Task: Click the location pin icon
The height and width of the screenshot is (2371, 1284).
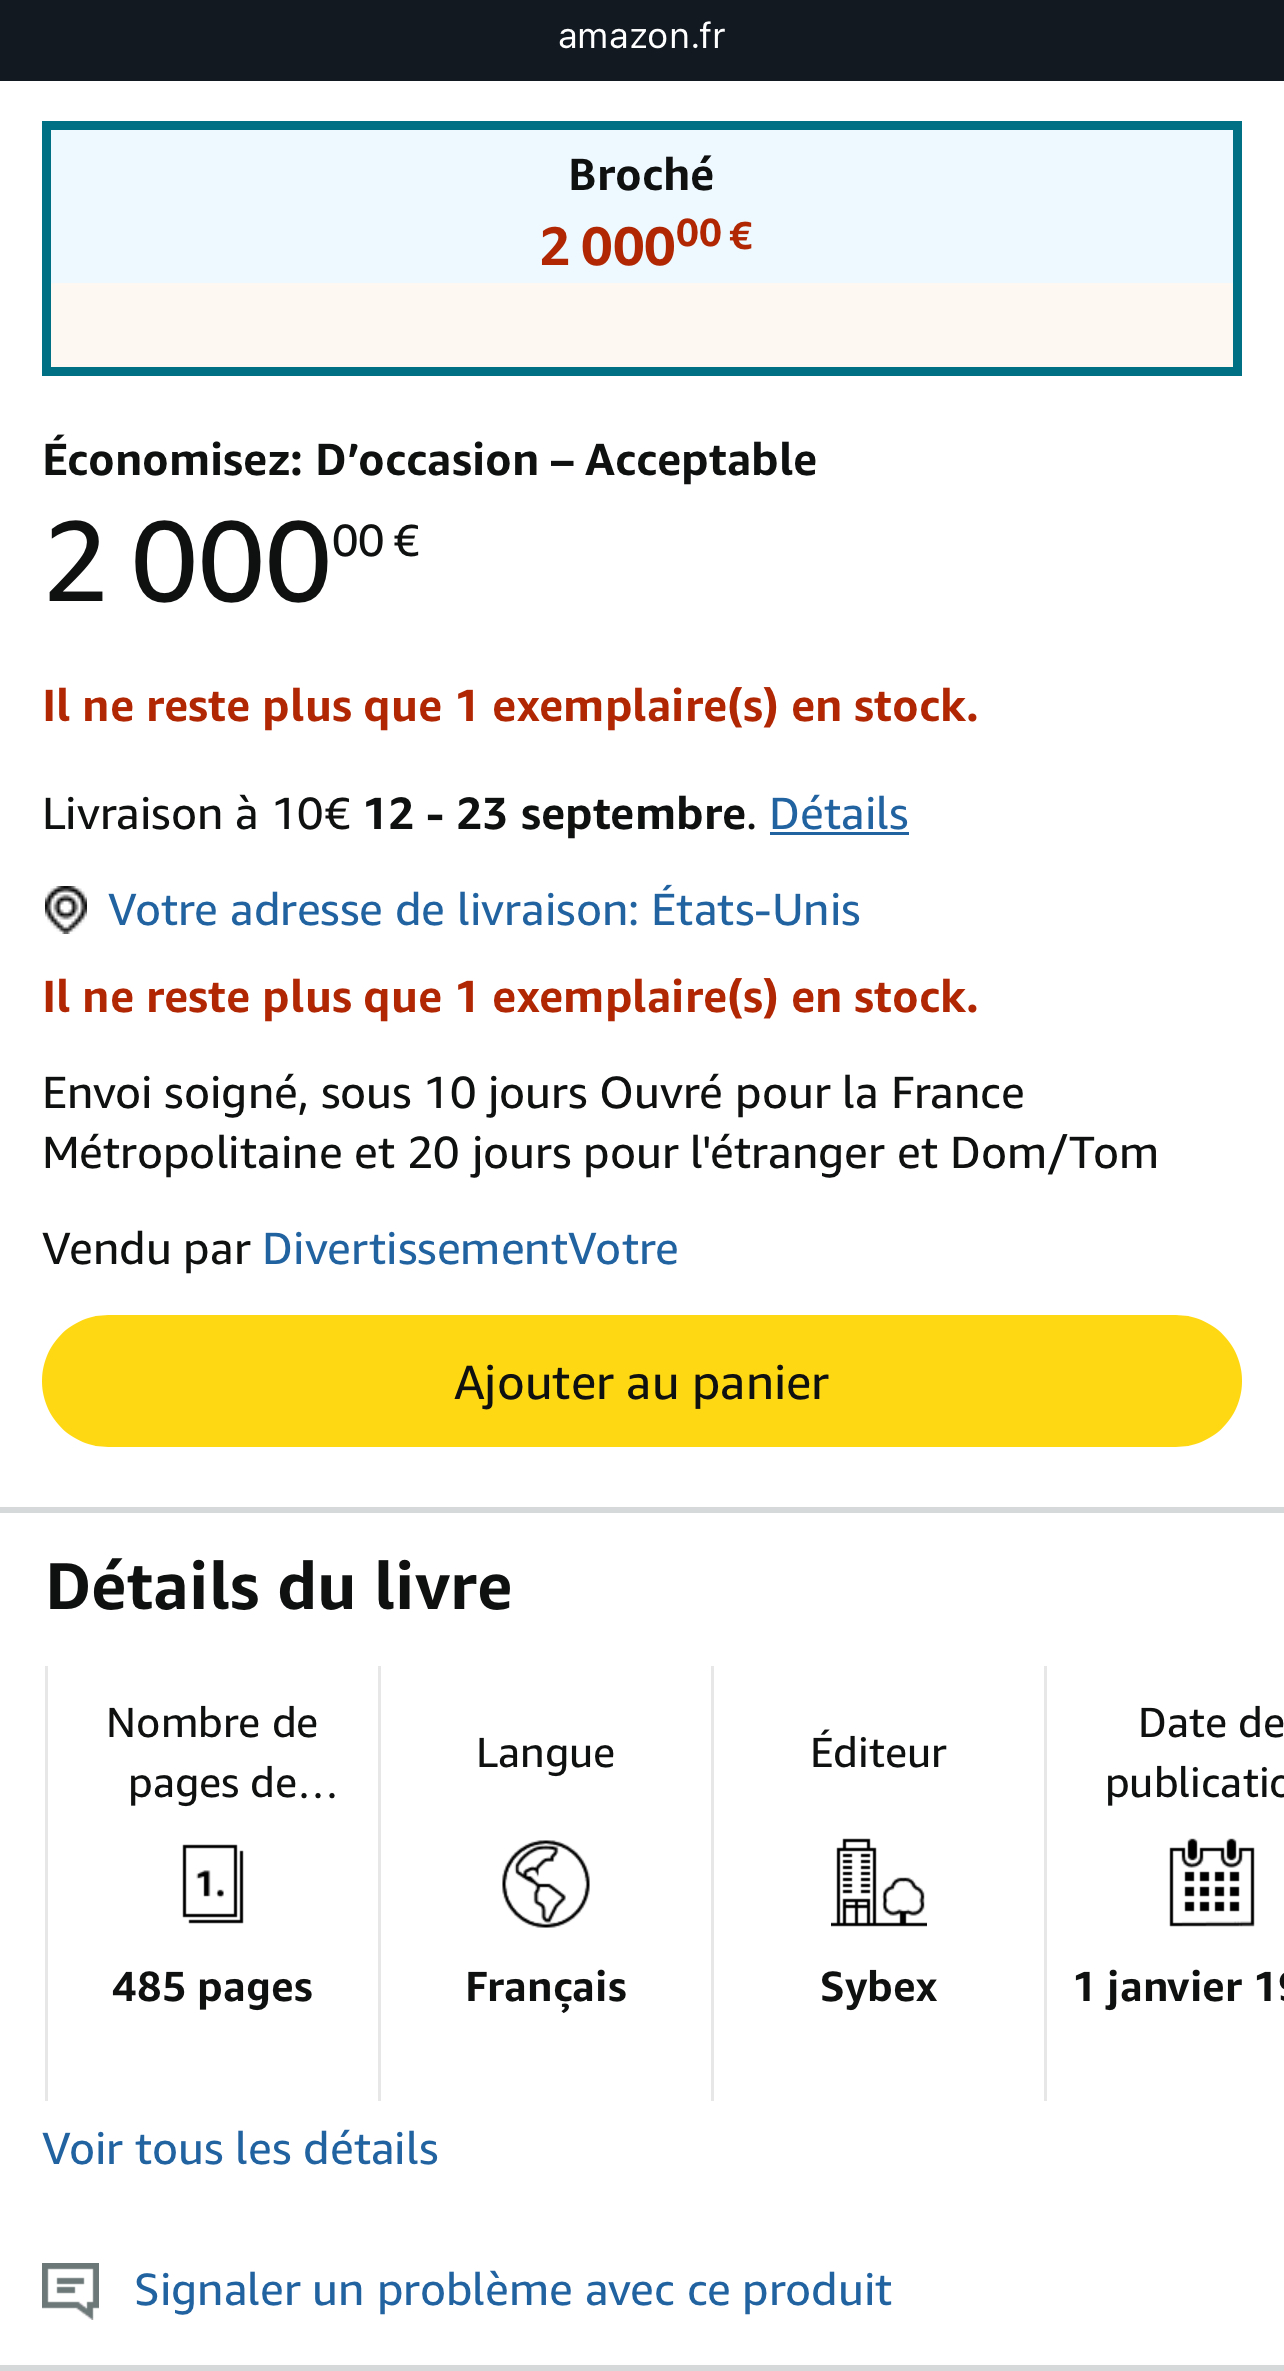Action: tap(66, 910)
